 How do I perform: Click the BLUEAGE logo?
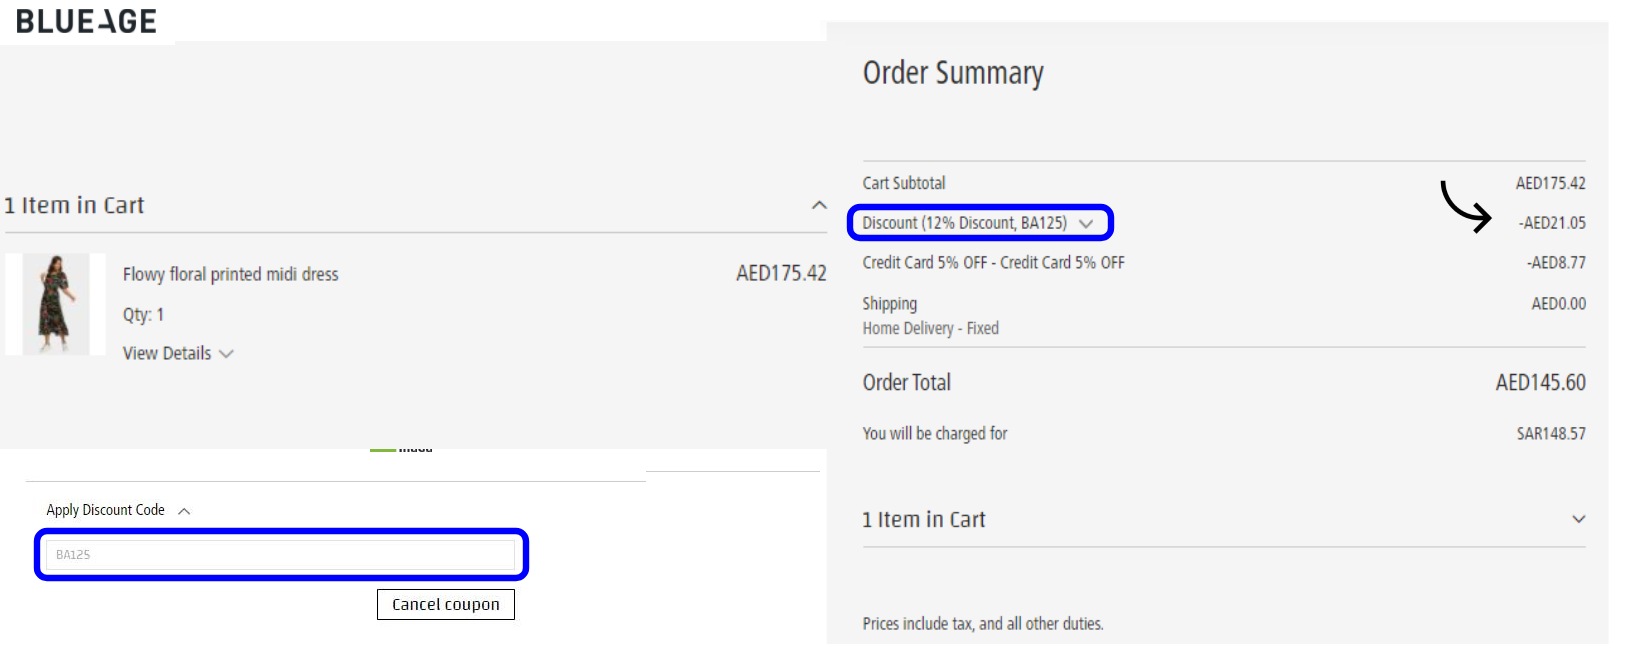click(85, 19)
